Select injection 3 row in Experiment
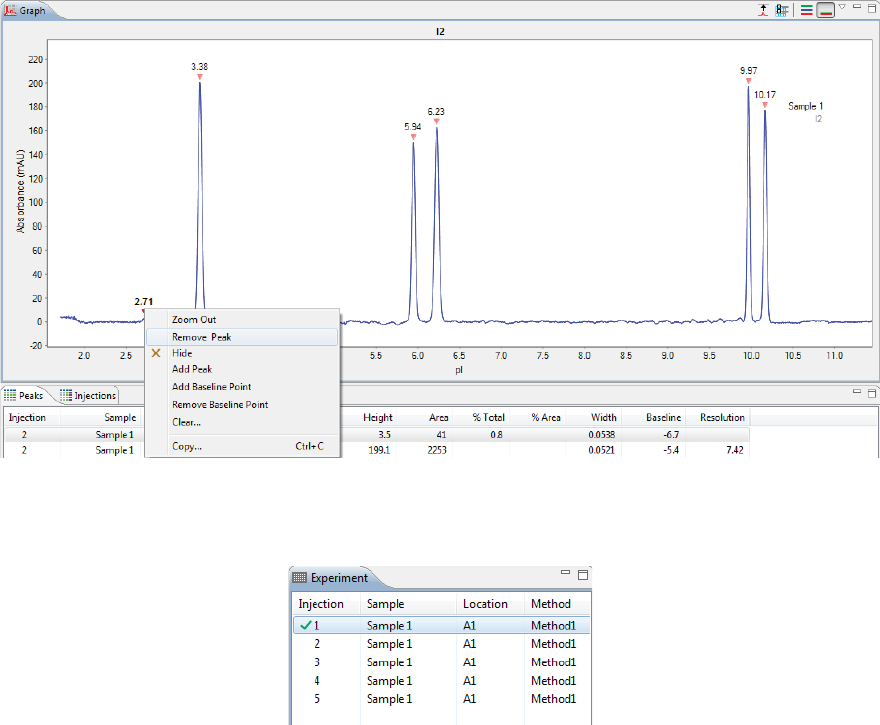Screen dimensions: 880x725 pyautogui.click(x=442, y=662)
